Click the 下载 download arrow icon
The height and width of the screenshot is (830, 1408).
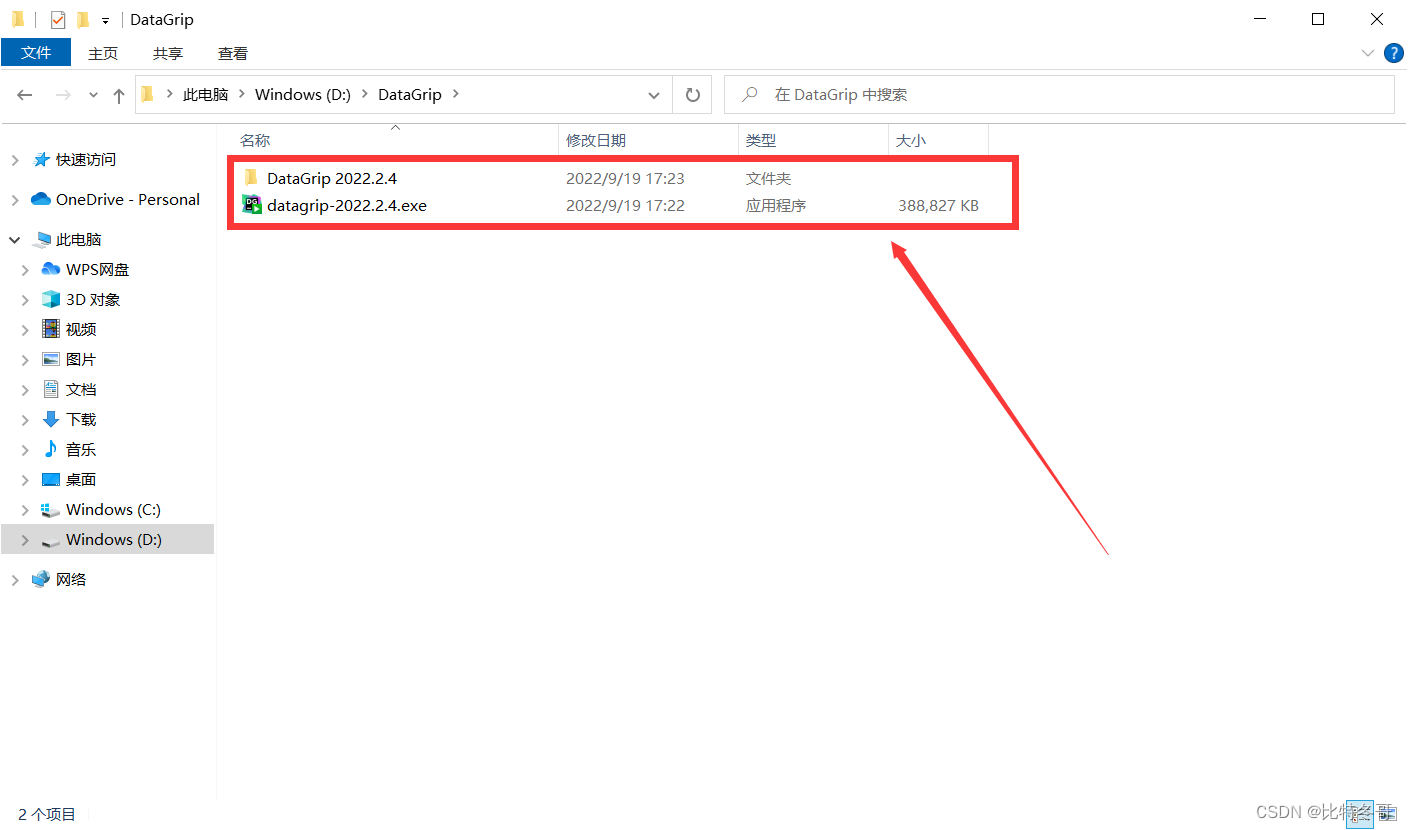pyautogui.click(x=51, y=419)
